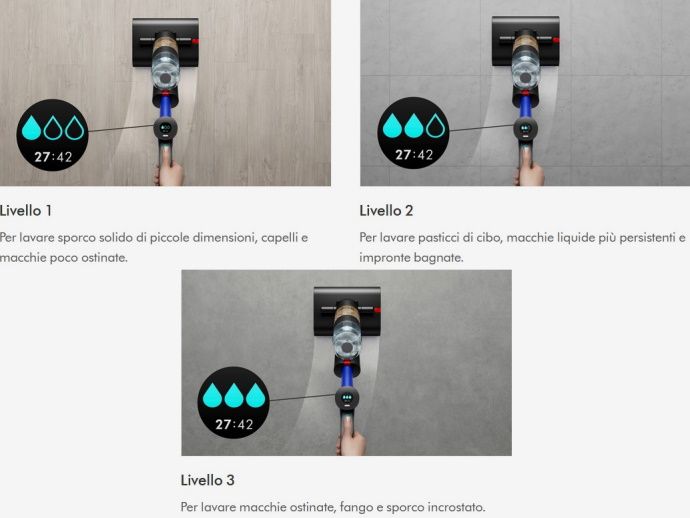Image resolution: width=690 pixels, height=518 pixels.
Task: Select the Livello 3 heading
Action: tap(207, 480)
